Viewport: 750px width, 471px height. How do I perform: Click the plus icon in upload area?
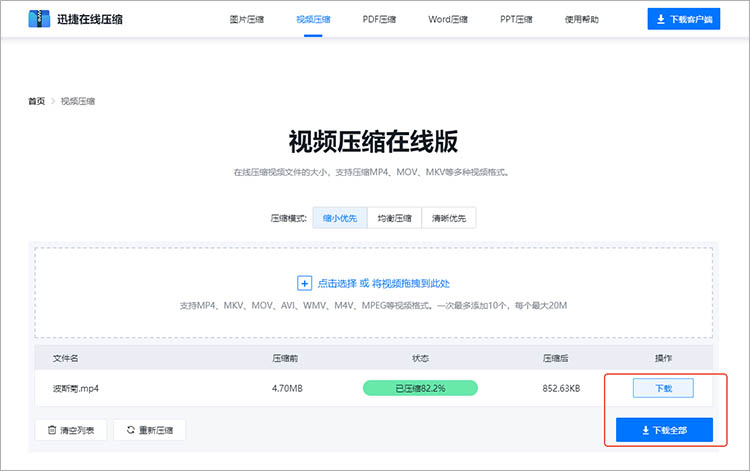(x=304, y=283)
